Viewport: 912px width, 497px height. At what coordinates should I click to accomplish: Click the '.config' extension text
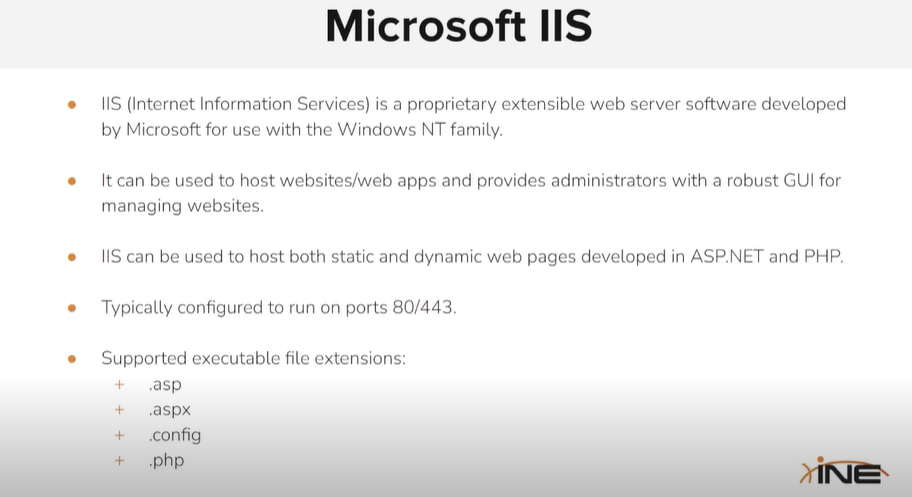tap(175, 435)
